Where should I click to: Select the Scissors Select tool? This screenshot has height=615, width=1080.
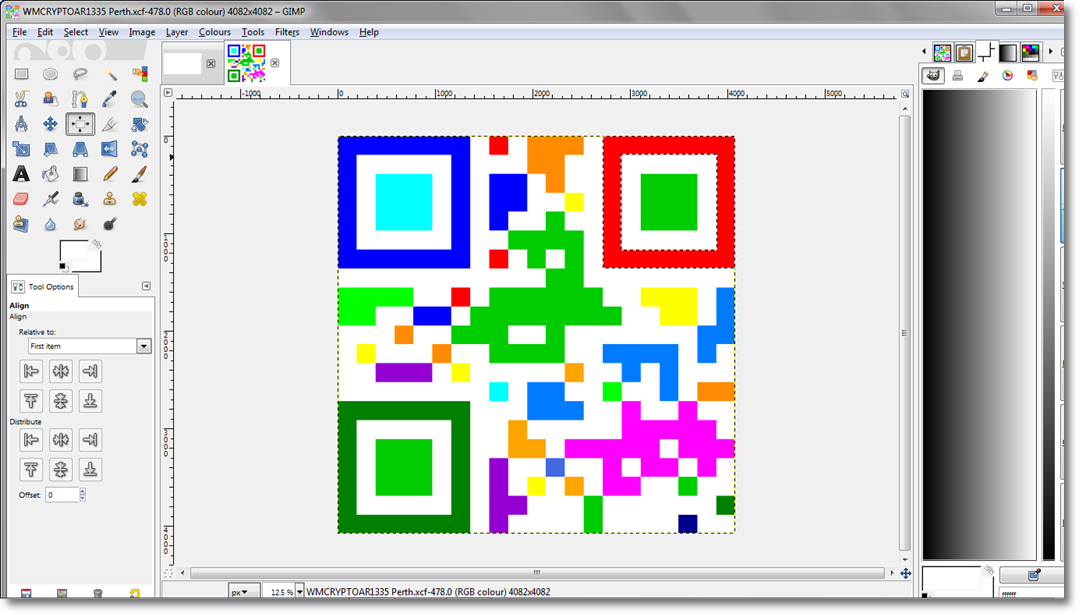(x=21, y=99)
